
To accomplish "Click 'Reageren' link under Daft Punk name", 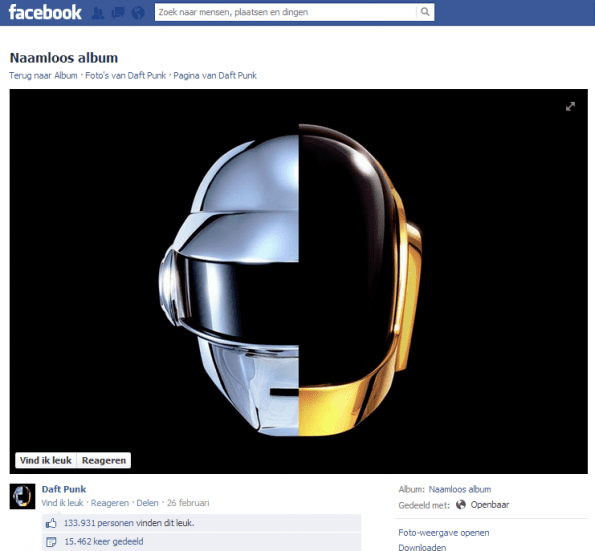I will (110, 503).
